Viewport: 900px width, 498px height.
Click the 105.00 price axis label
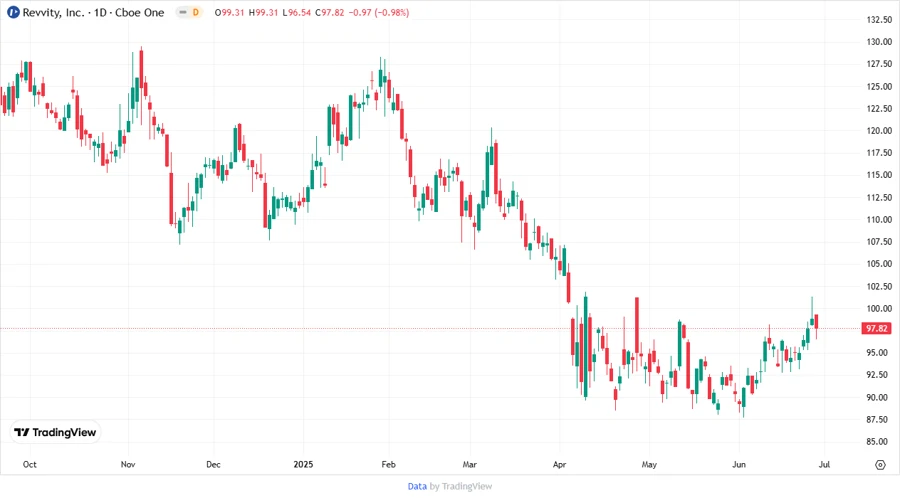click(879, 264)
